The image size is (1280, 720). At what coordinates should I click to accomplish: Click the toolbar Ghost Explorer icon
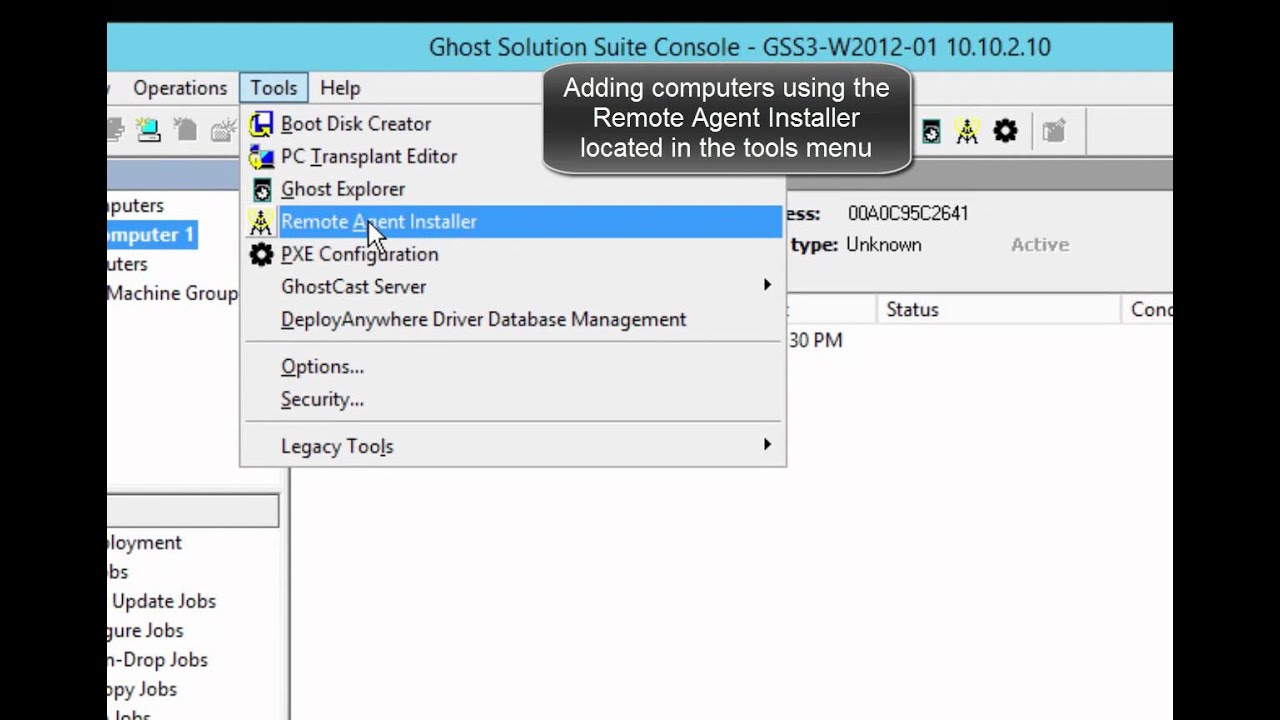click(931, 131)
